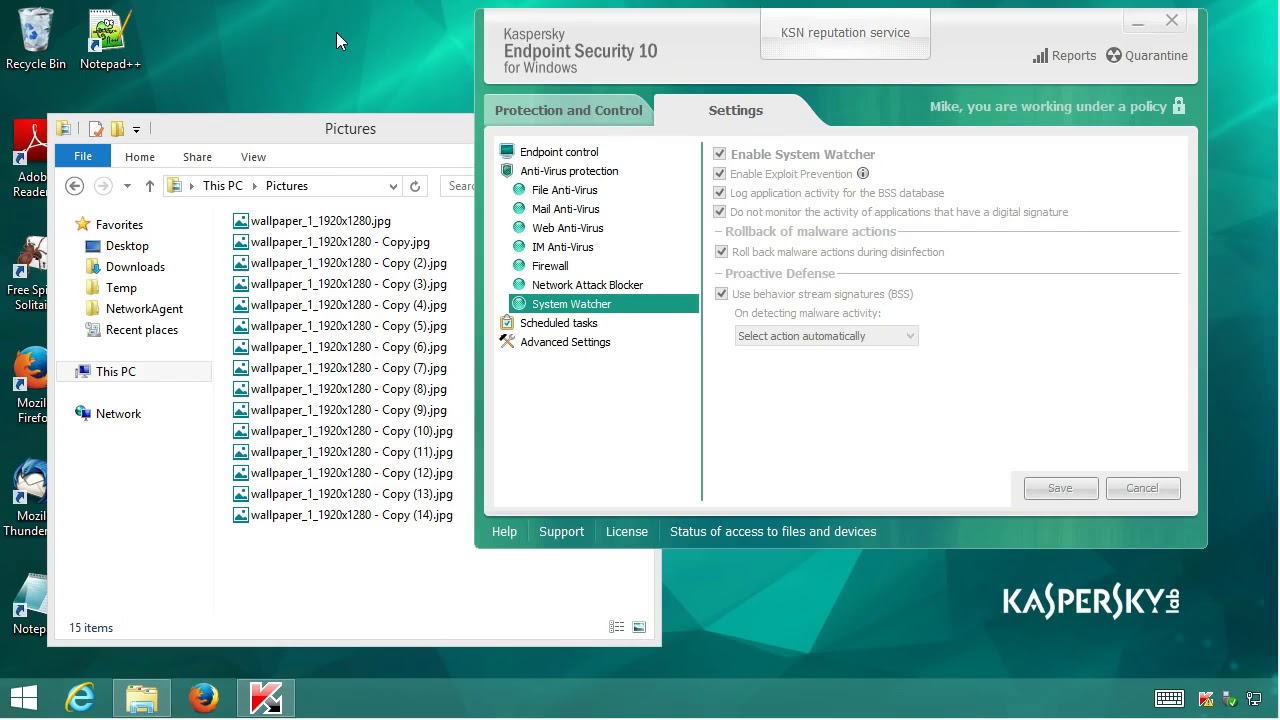
Task: Toggle Enable System Watcher checkbox
Action: pos(719,154)
